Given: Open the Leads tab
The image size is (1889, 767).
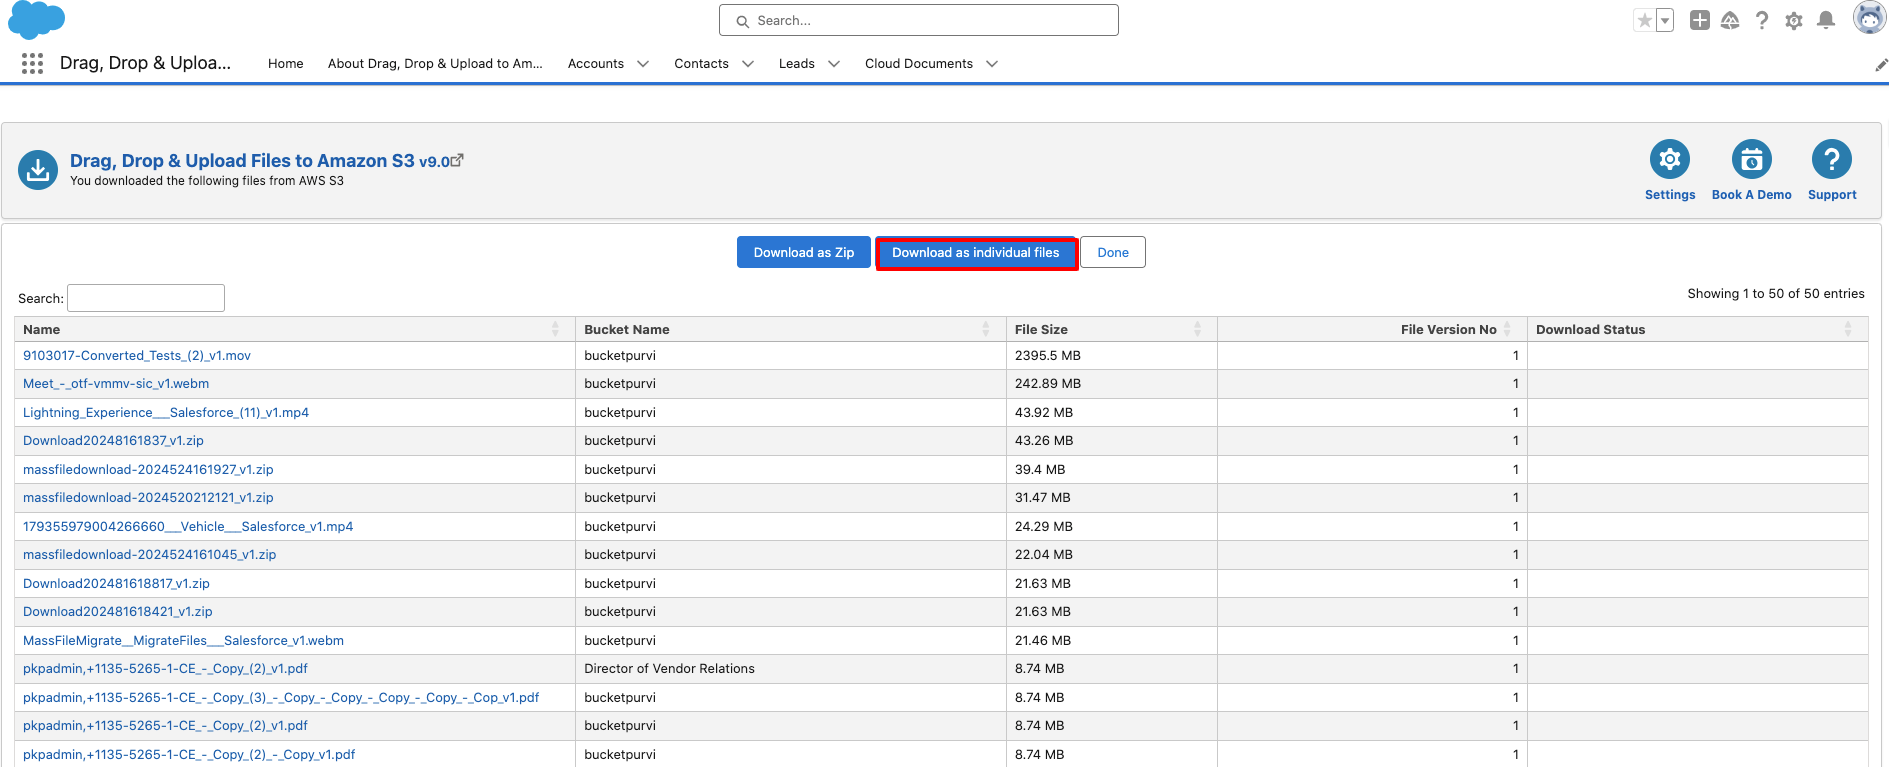Looking at the screenshot, I should click(x=796, y=63).
